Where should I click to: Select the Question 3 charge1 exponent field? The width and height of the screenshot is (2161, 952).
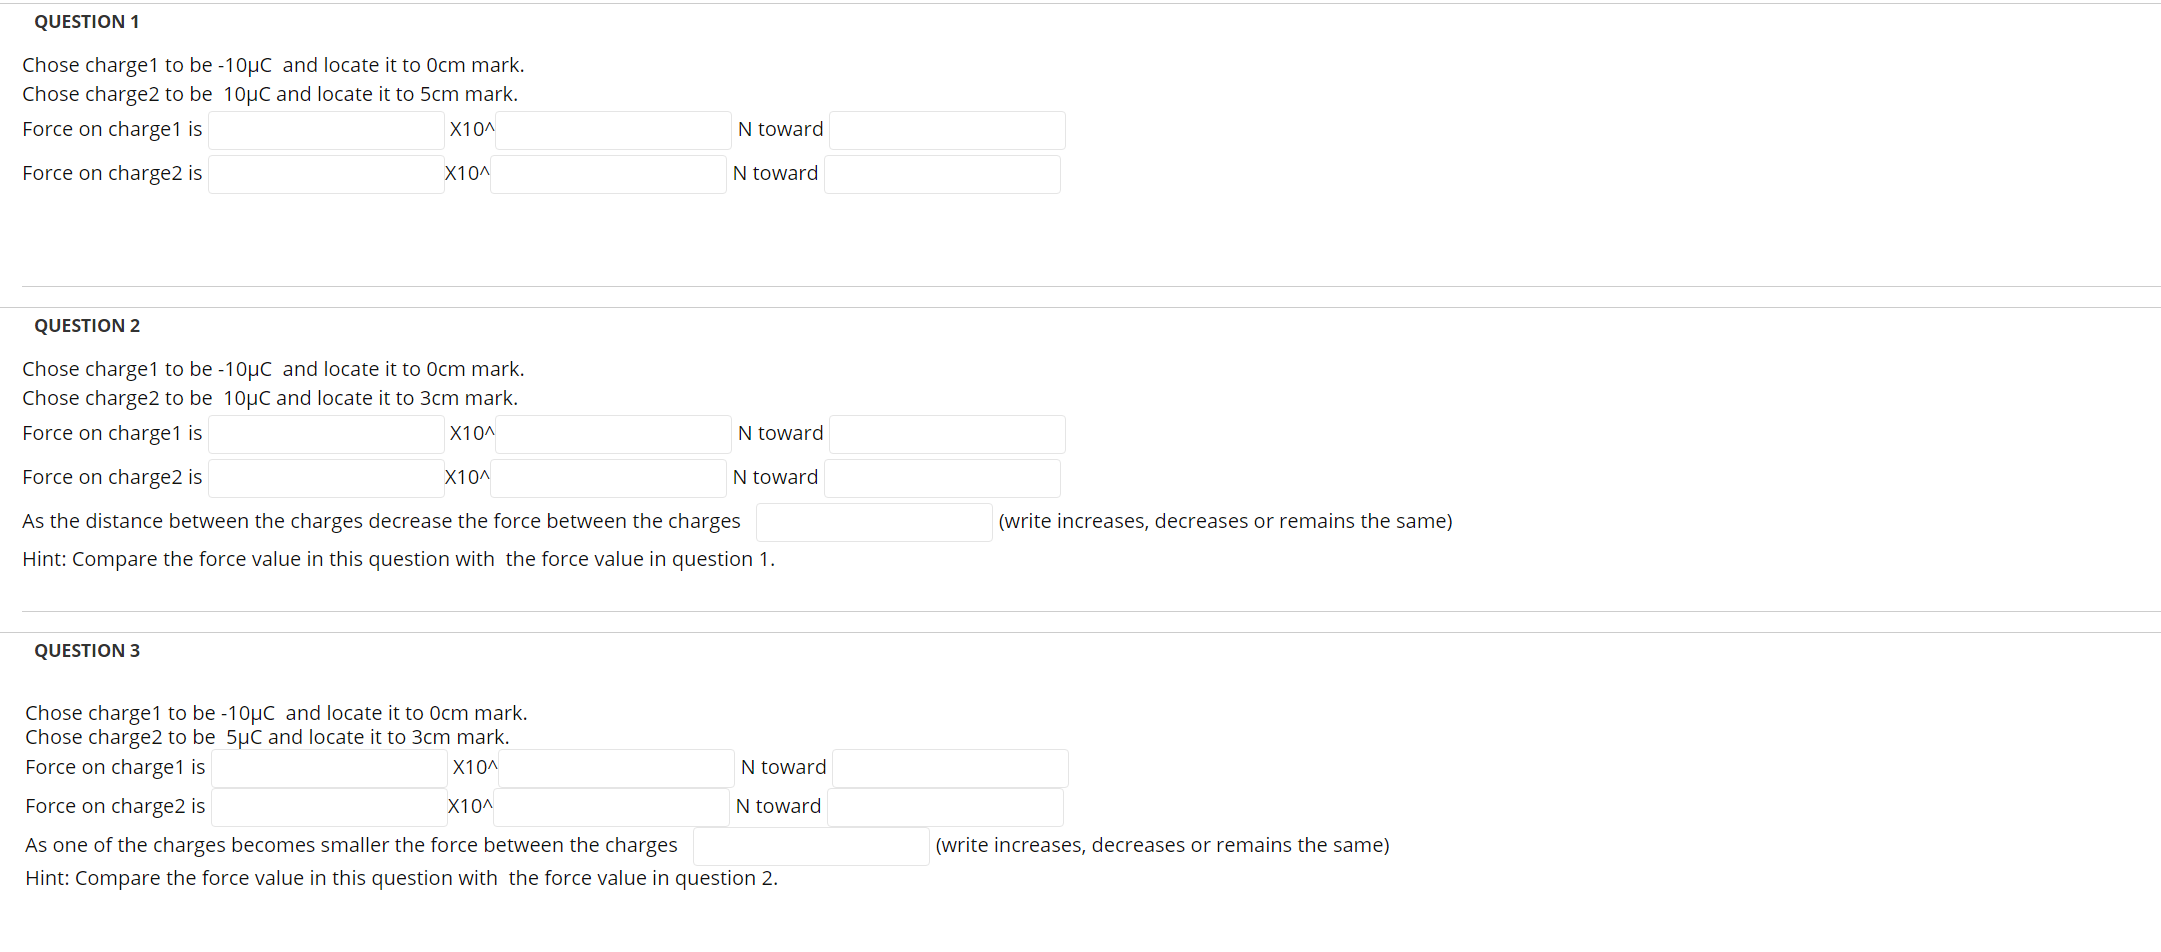click(615, 768)
